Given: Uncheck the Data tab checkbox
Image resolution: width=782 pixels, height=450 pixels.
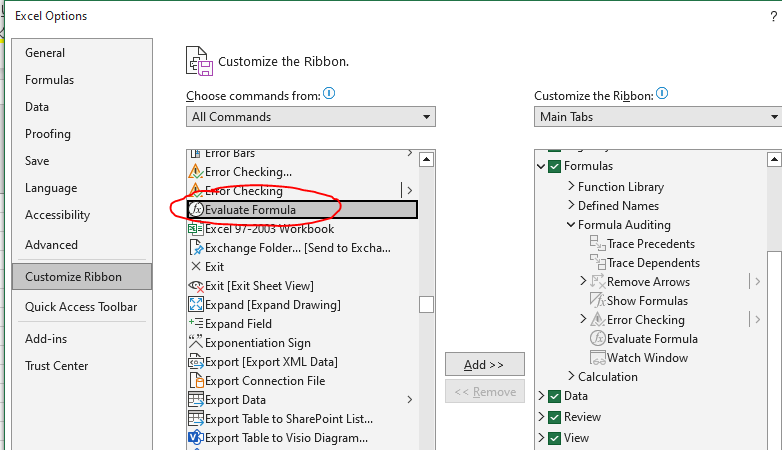Looking at the screenshot, I should click(x=554, y=396).
